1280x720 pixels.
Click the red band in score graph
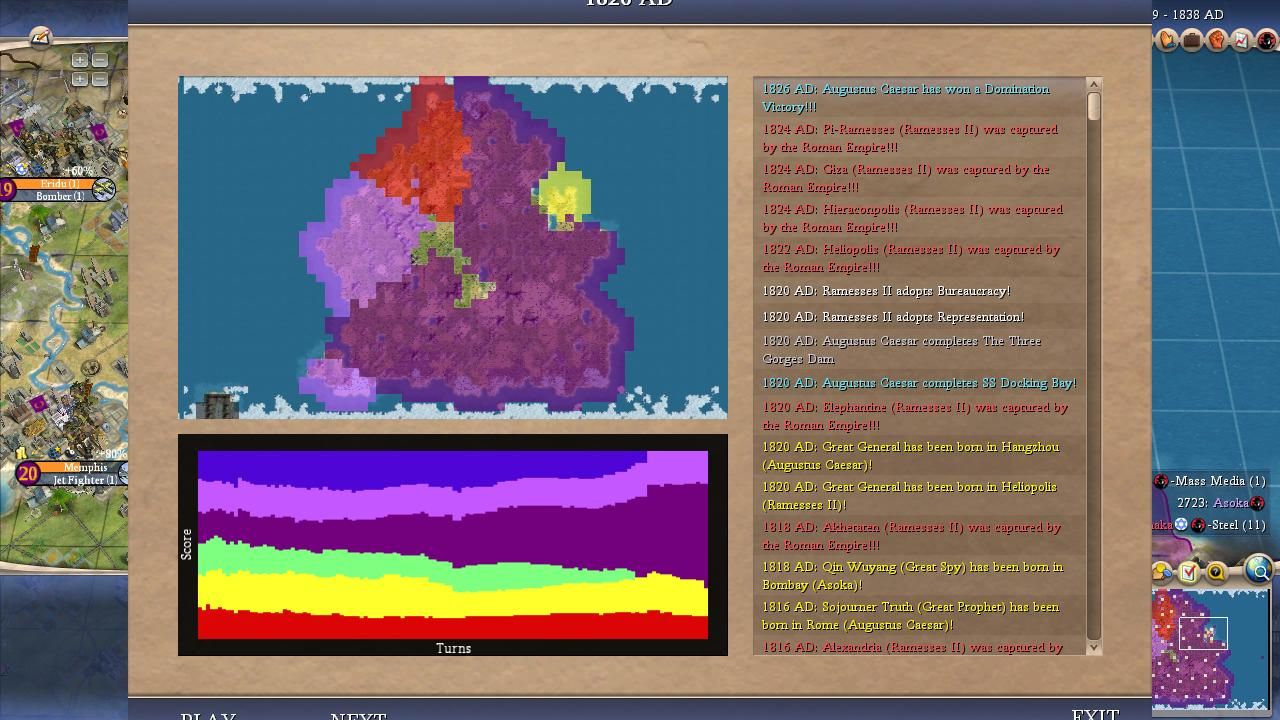click(x=453, y=627)
